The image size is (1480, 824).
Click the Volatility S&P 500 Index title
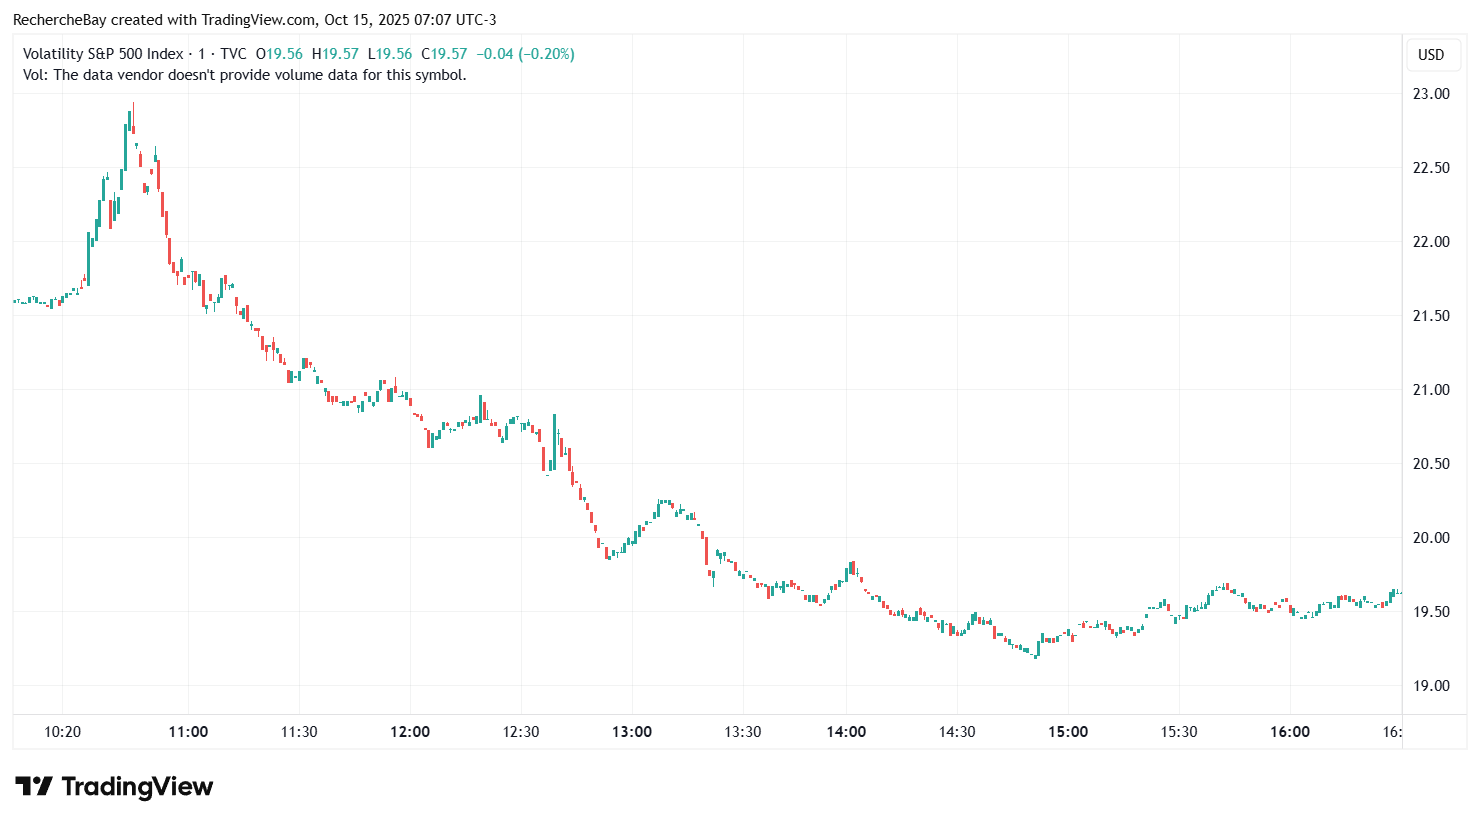[x=103, y=54]
